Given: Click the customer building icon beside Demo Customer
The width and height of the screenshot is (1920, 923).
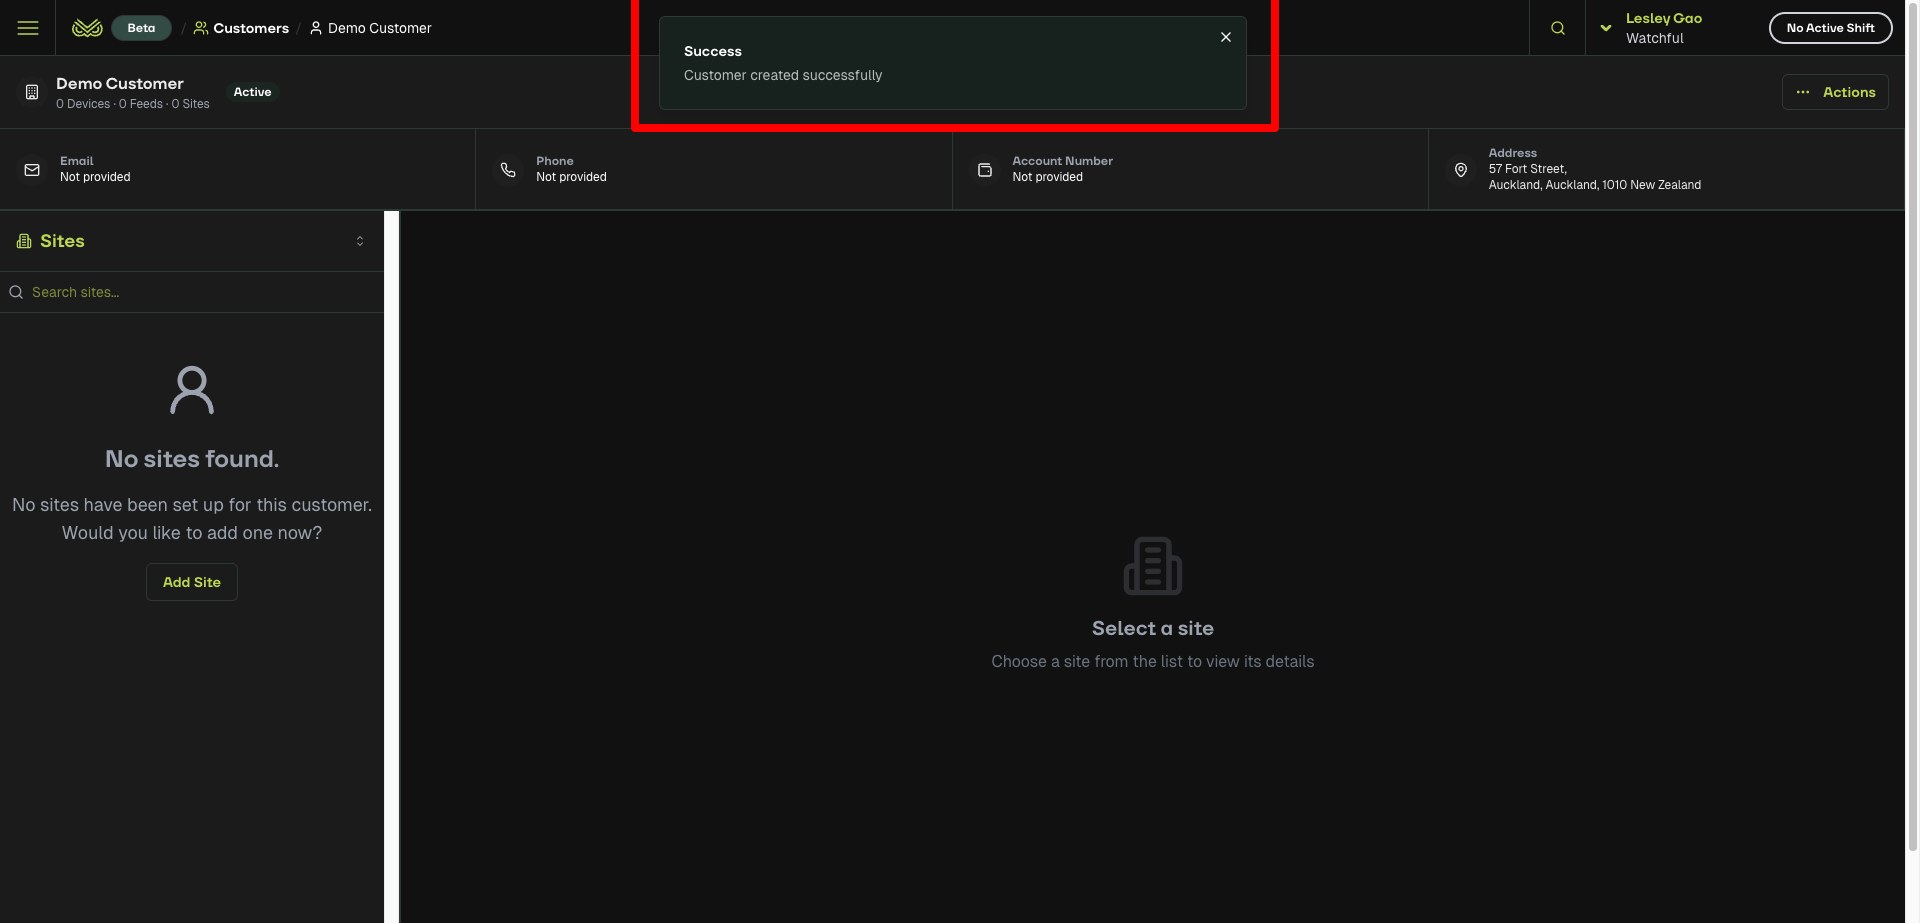Looking at the screenshot, I should click(x=32, y=92).
